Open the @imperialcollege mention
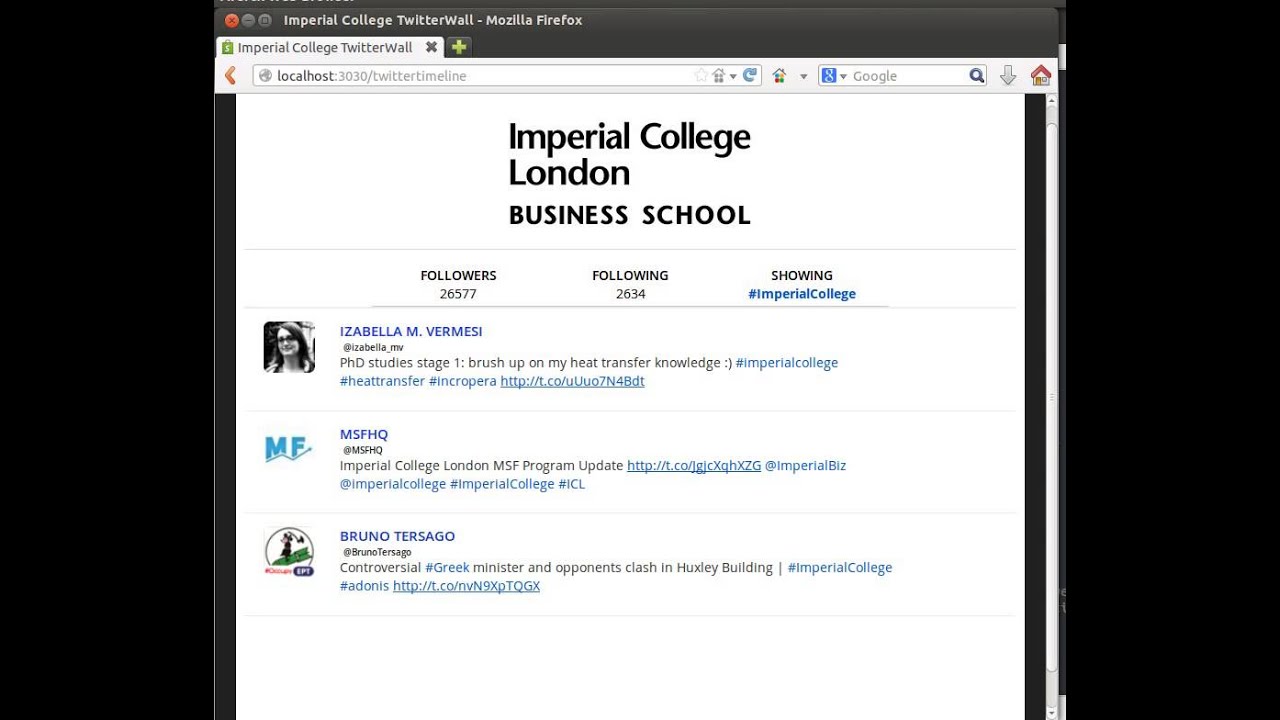 coord(393,484)
